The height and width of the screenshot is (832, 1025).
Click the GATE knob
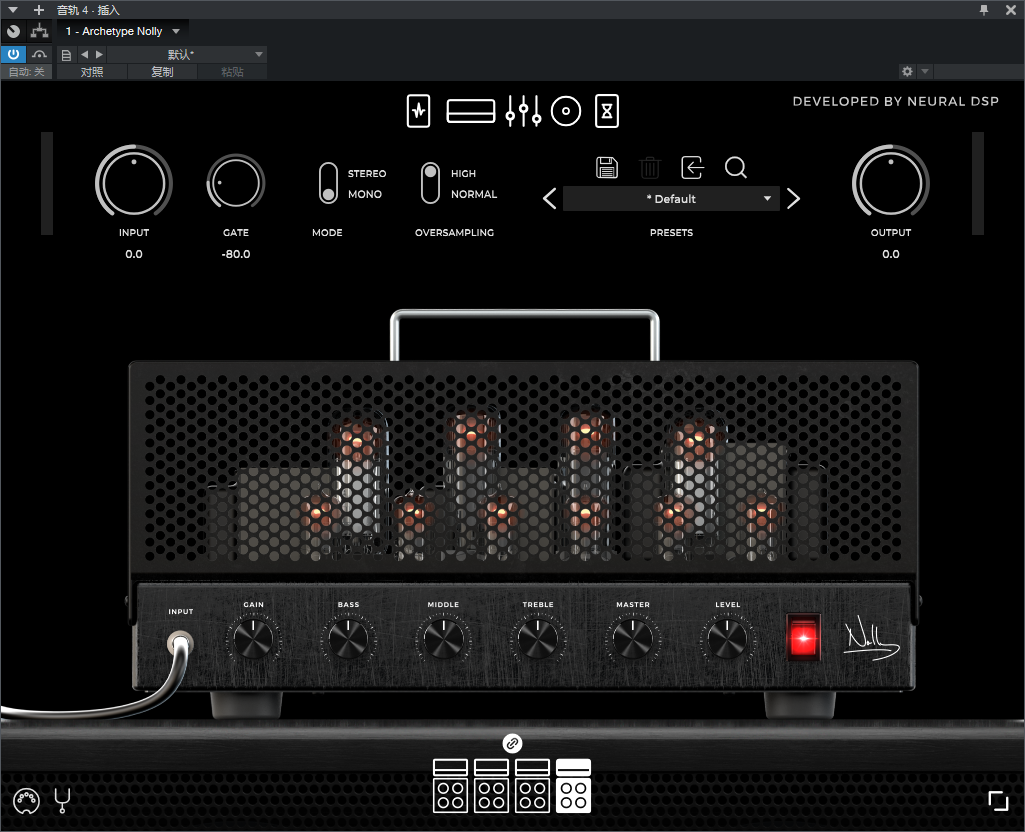pyautogui.click(x=235, y=182)
